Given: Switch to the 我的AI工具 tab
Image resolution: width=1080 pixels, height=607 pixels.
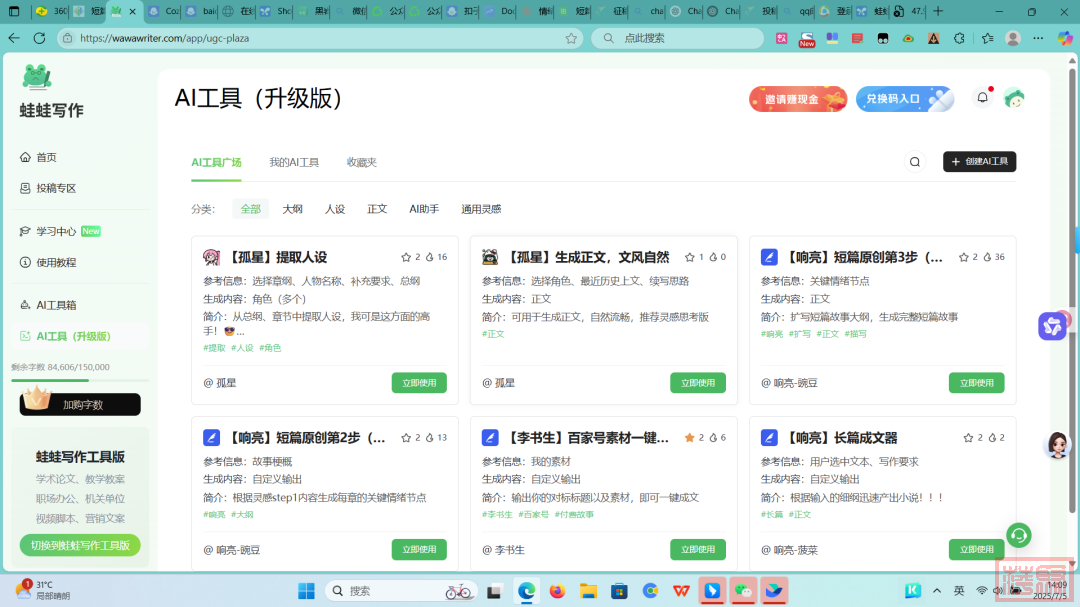Looking at the screenshot, I should click(x=294, y=162).
